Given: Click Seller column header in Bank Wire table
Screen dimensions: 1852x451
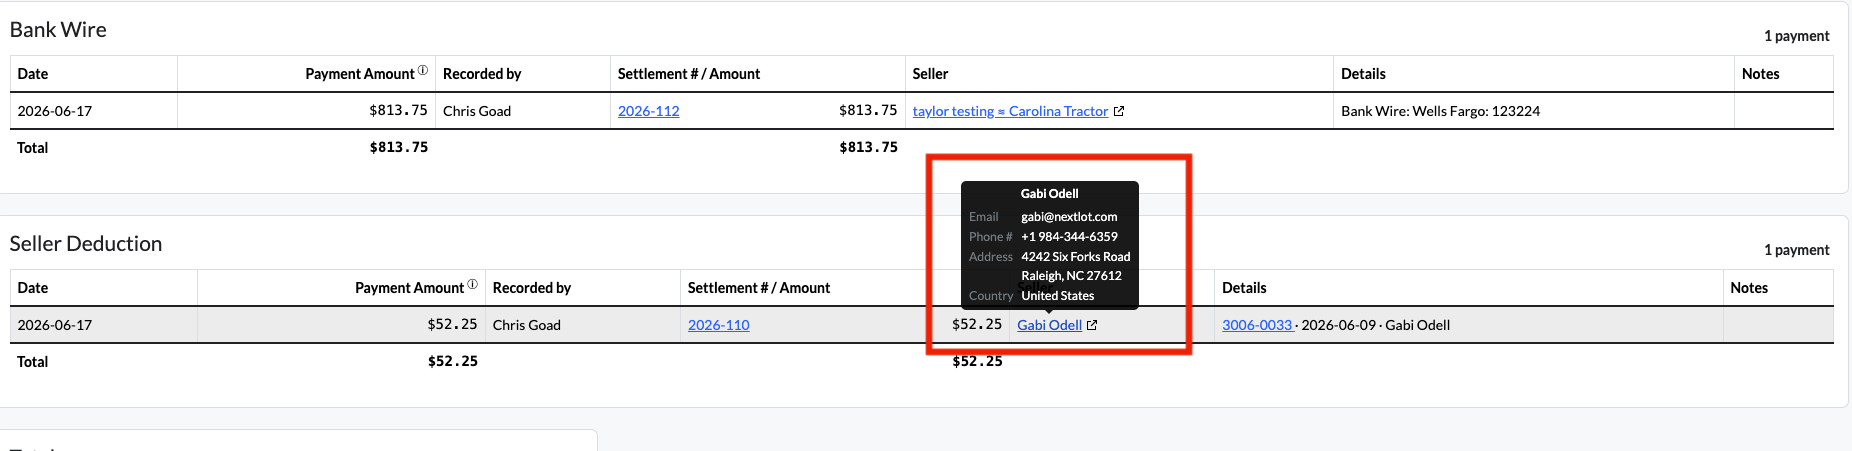Looking at the screenshot, I should pos(930,74).
